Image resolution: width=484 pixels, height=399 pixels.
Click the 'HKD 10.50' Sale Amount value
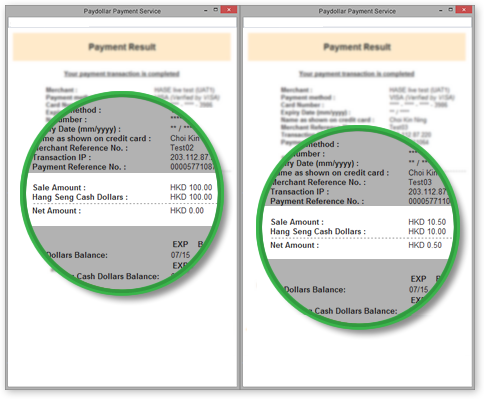tap(427, 222)
